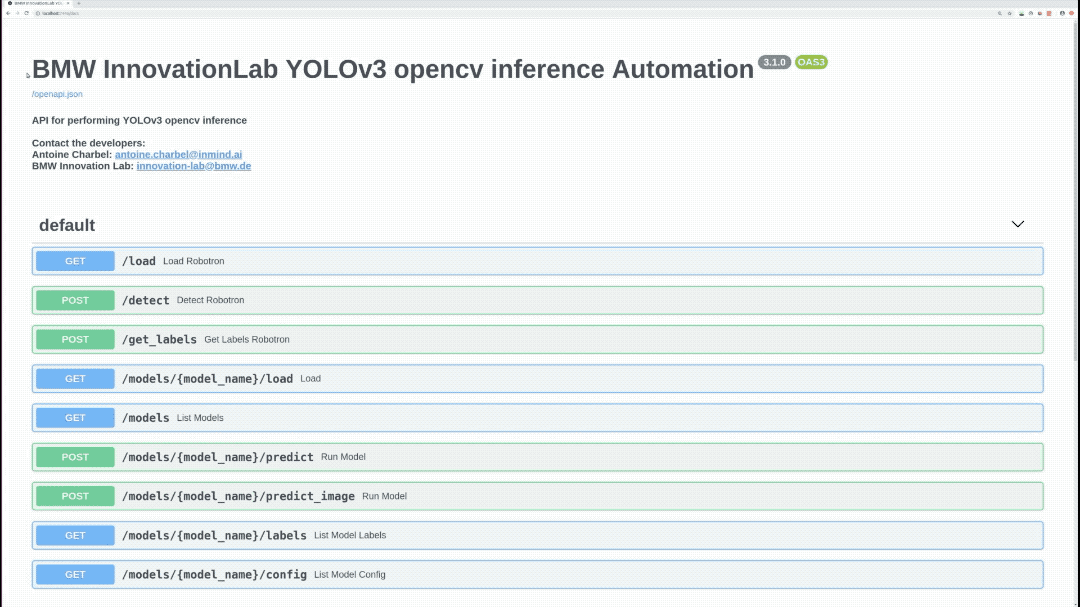Viewport: 1080px width, 607px height.
Task: Close the current browser tab
Action: (68, 4)
